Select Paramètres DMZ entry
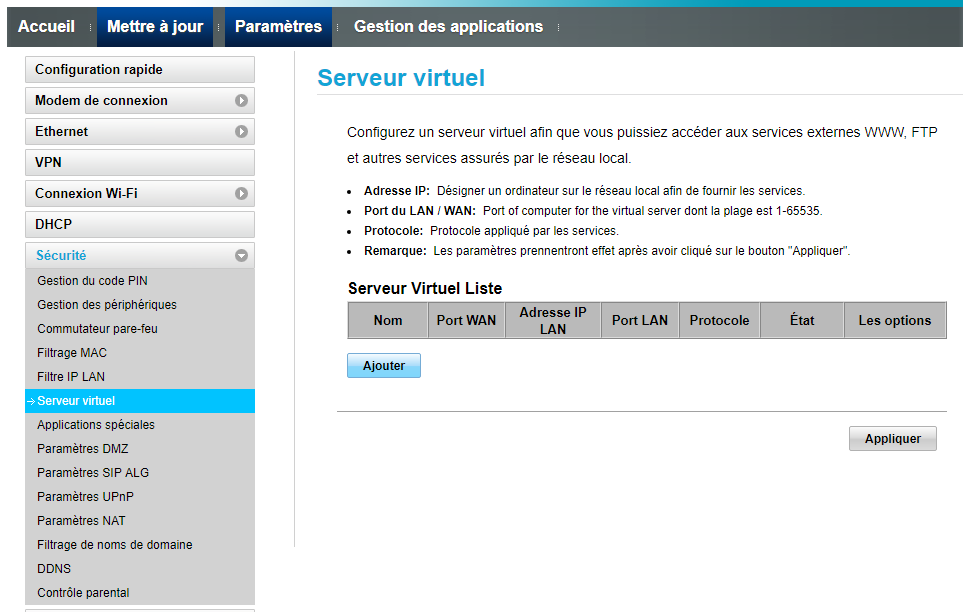 click(x=83, y=449)
